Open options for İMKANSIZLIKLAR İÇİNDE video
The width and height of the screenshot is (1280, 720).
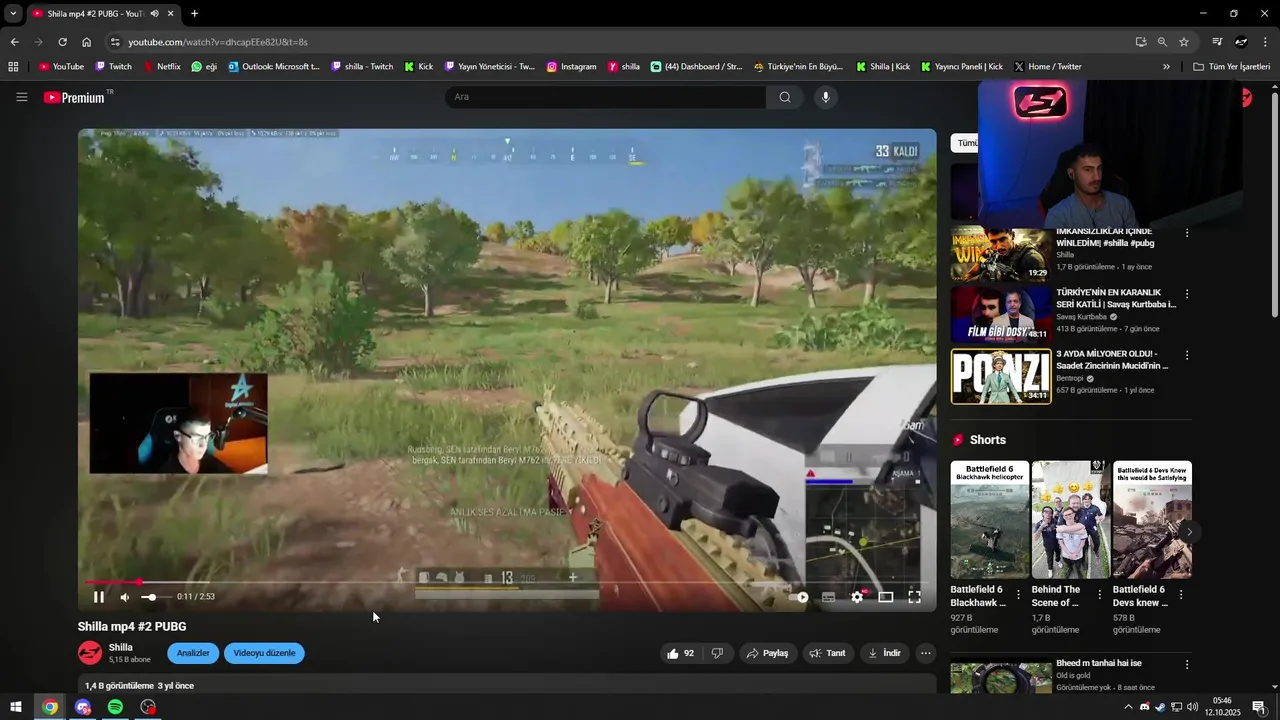(1187, 233)
